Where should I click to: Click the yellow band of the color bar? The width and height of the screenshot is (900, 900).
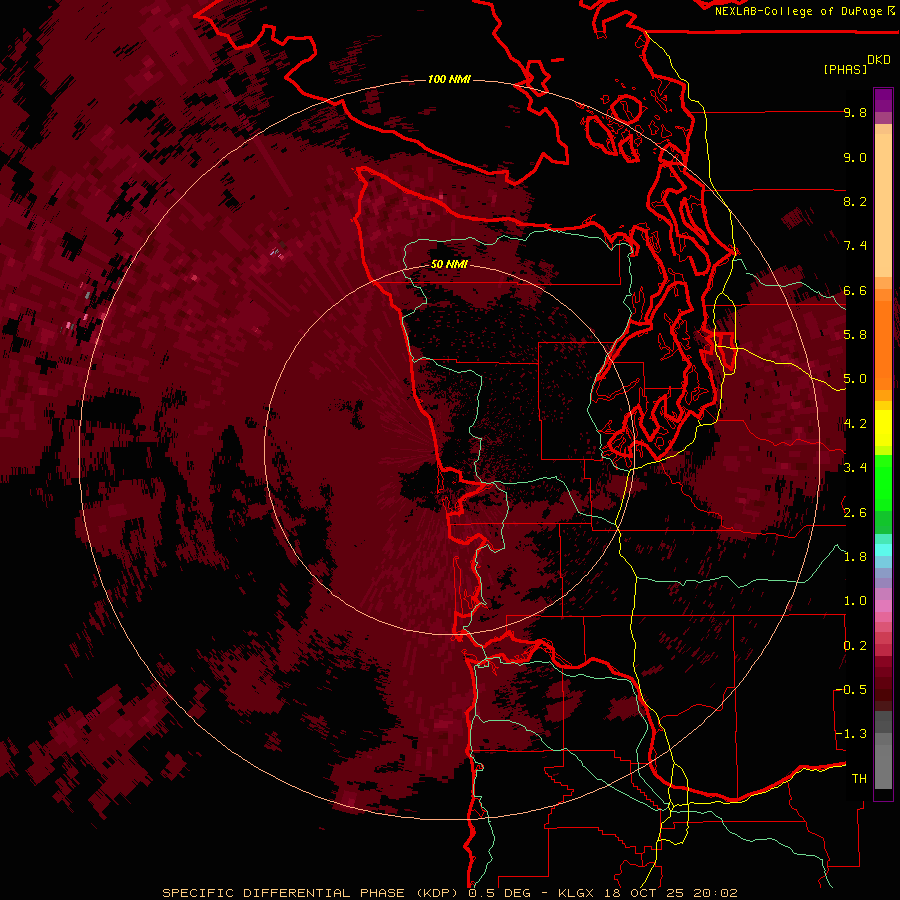pyautogui.click(x=883, y=428)
